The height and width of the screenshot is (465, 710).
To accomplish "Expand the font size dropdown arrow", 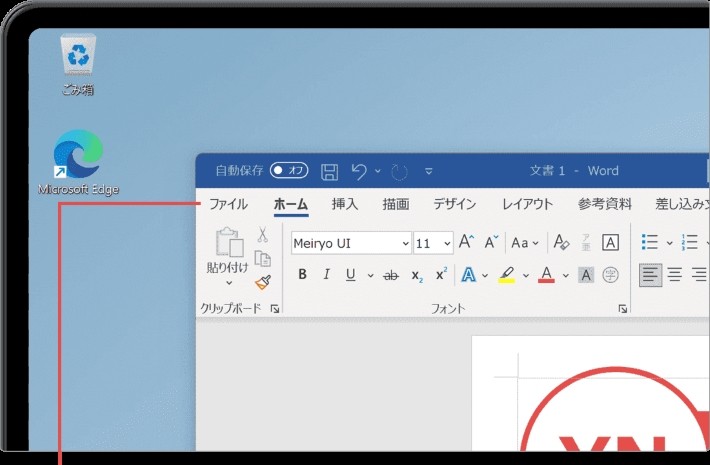I will (447, 244).
